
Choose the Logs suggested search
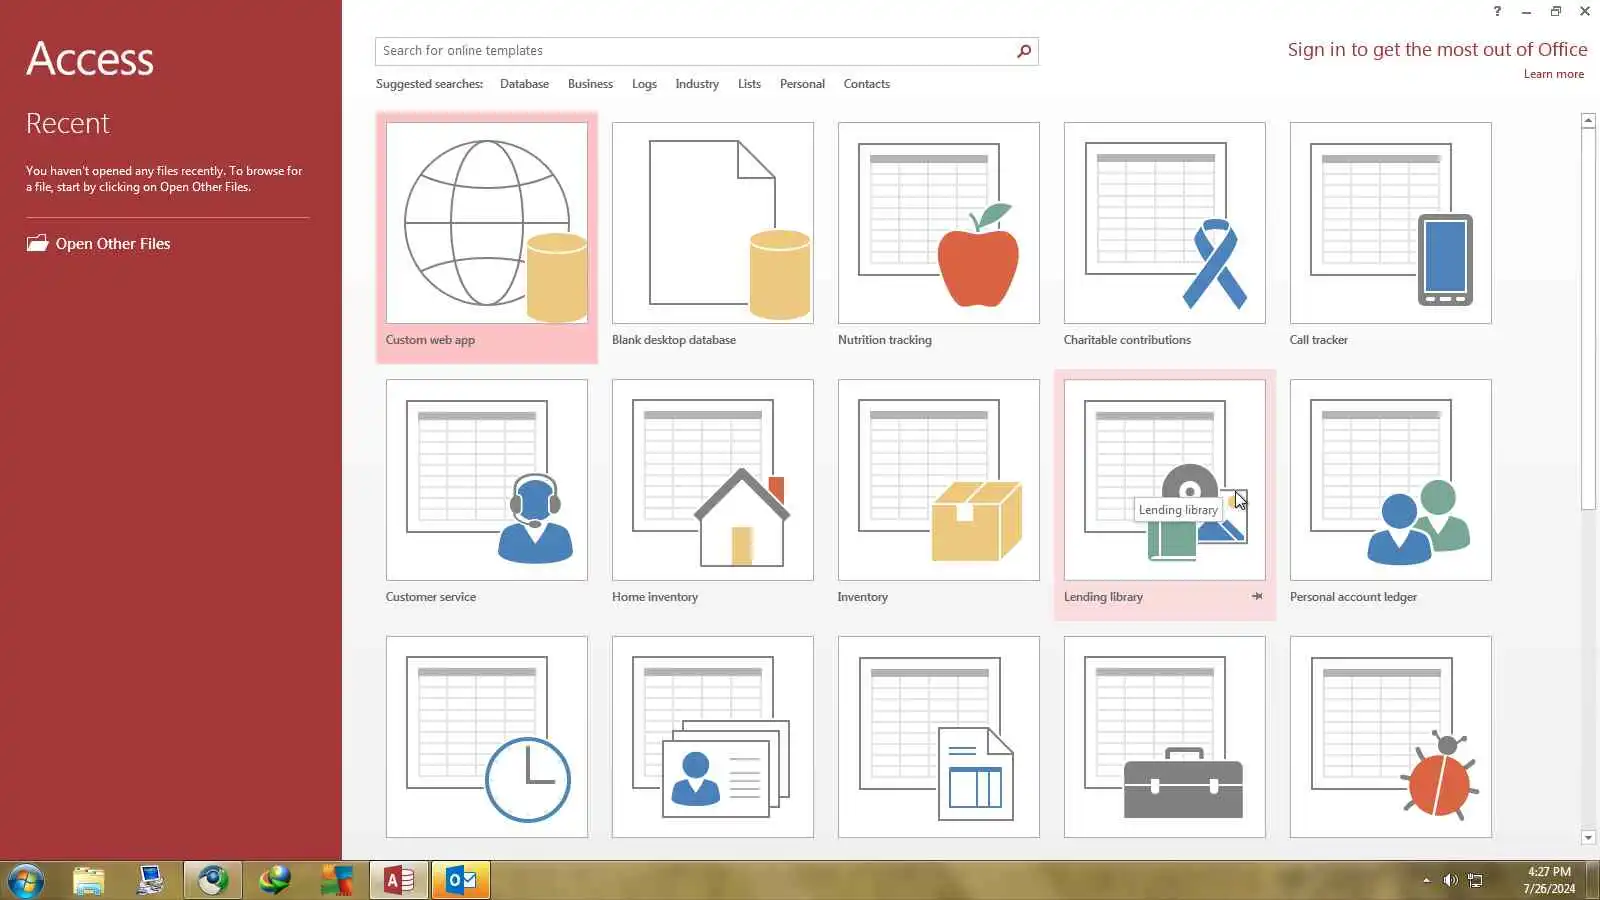(644, 84)
